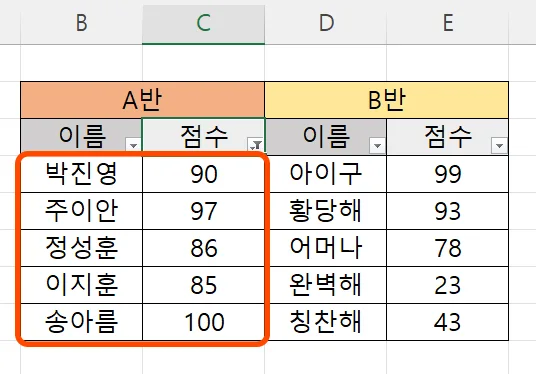Select the cell containing 박진영
This screenshot has height=374, width=536.
click(x=81, y=174)
